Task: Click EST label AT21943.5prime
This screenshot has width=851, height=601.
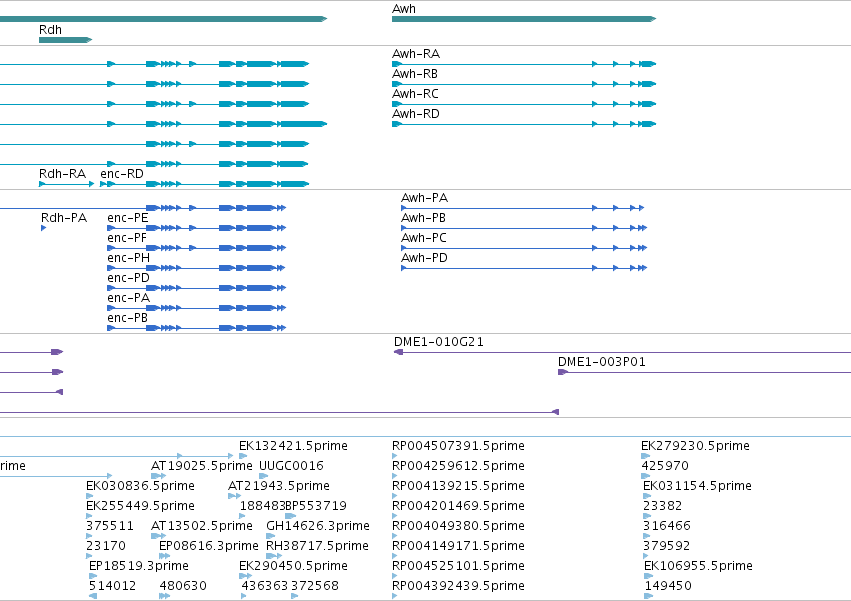Action: 279,486
